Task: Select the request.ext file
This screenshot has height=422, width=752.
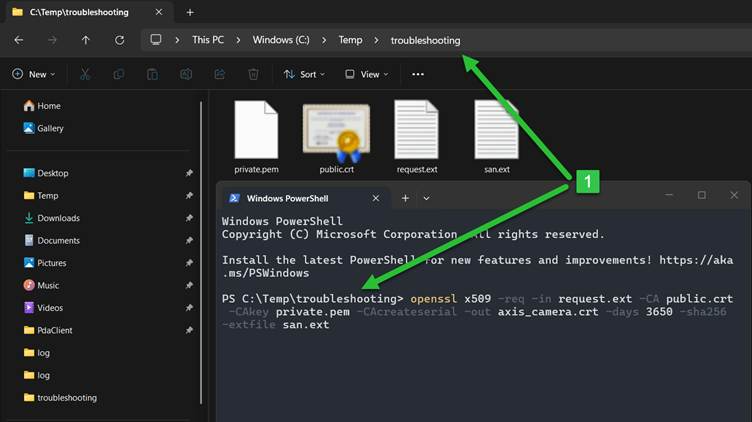Action: (x=416, y=137)
